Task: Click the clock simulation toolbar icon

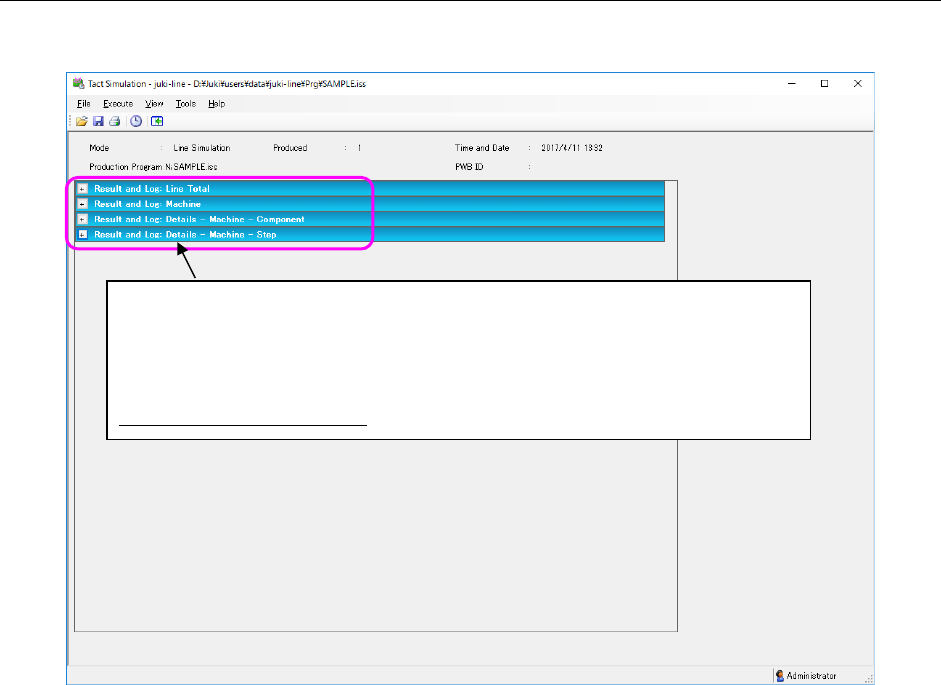Action: (136, 121)
